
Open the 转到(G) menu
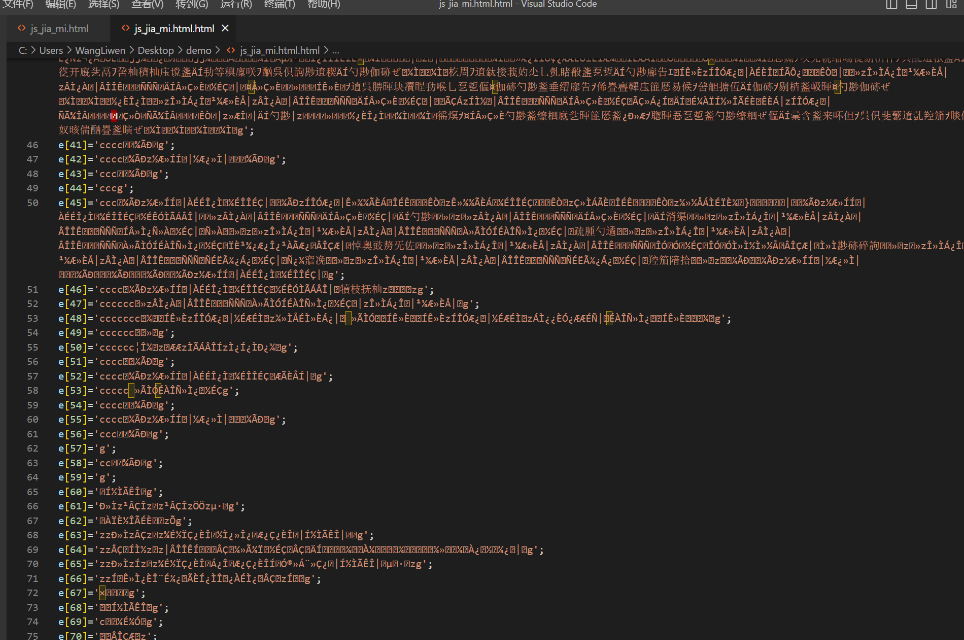click(192, 4)
